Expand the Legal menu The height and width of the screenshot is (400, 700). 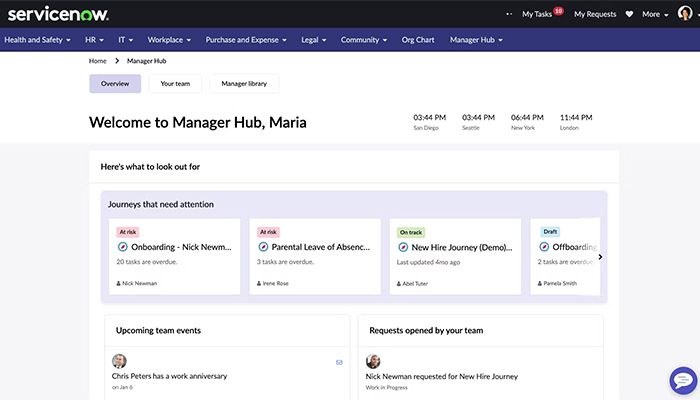coord(313,40)
